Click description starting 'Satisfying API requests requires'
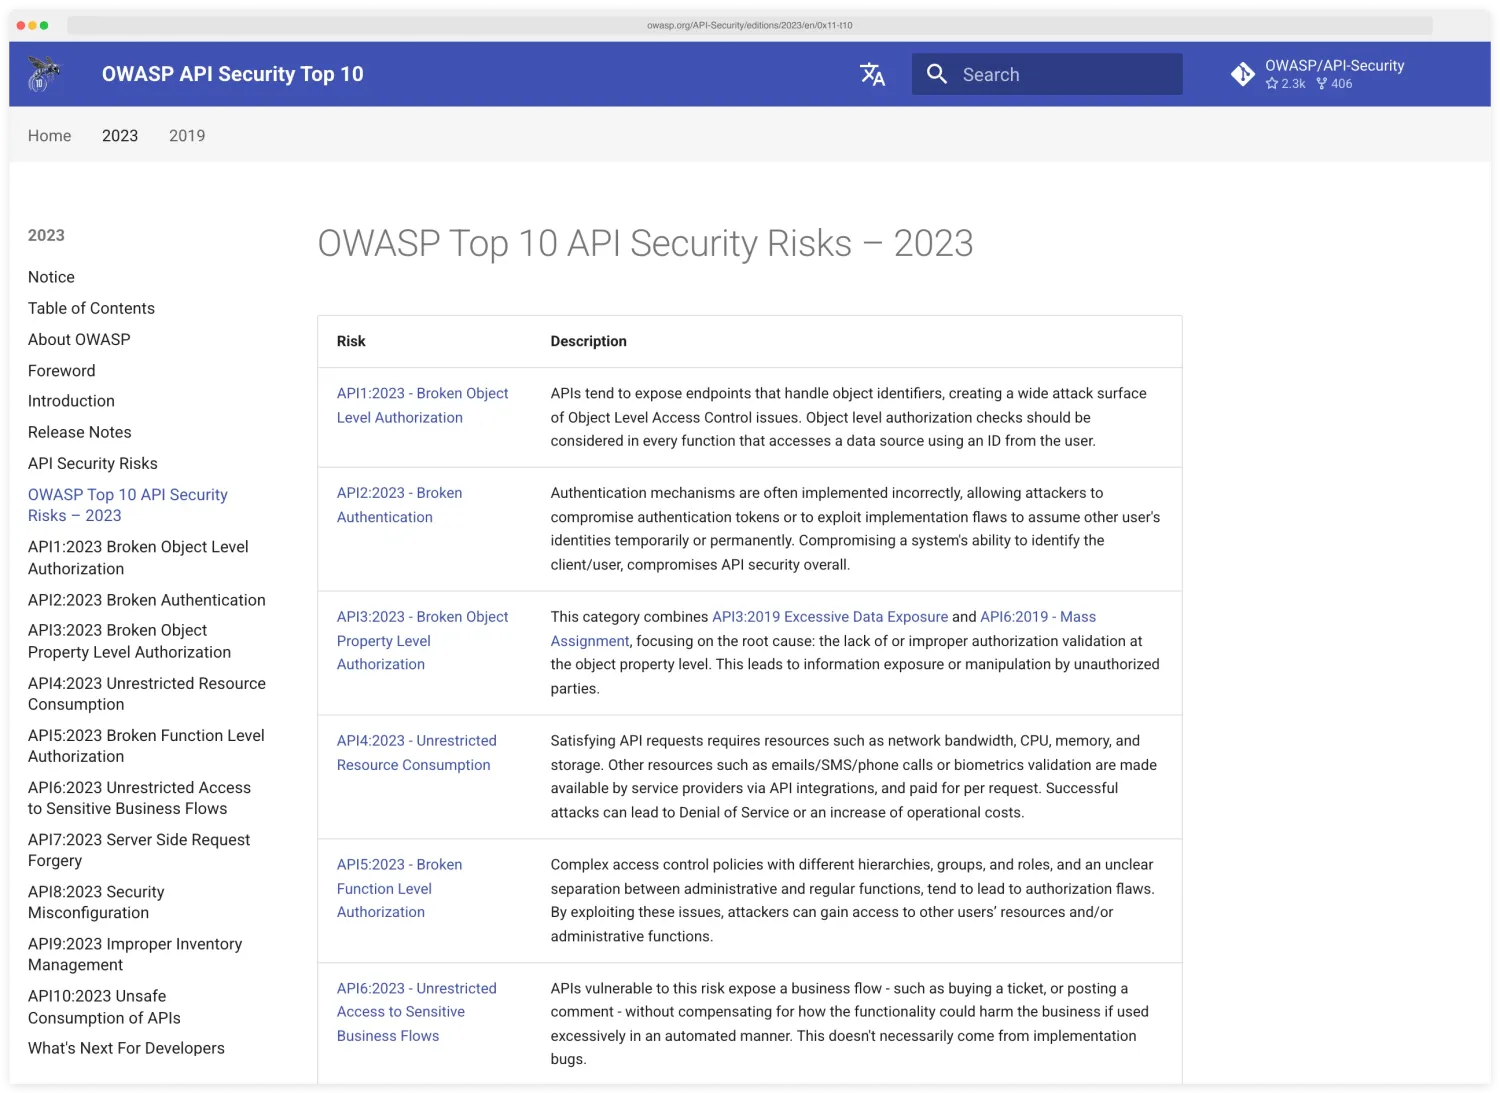The width and height of the screenshot is (1500, 1093). pos(853,776)
